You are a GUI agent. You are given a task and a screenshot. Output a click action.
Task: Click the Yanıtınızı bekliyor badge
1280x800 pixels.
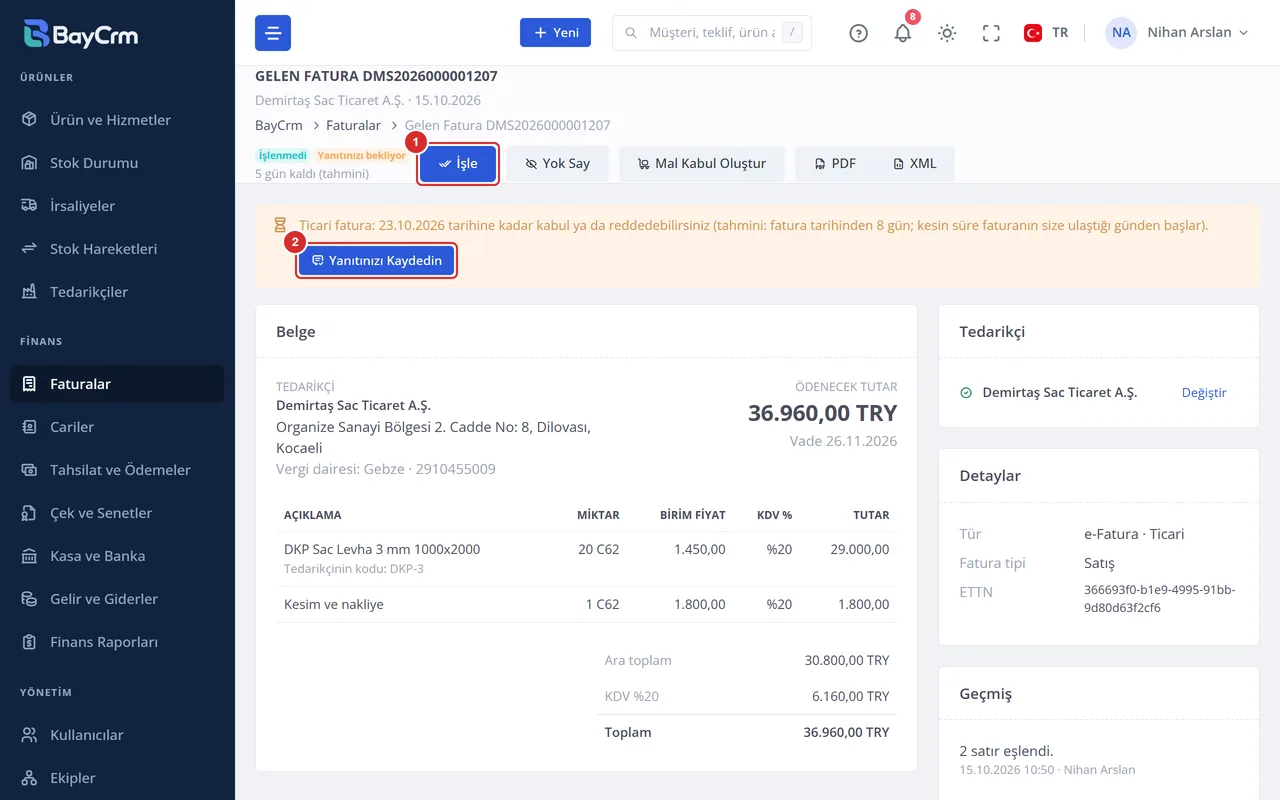click(x=362, y=156)
